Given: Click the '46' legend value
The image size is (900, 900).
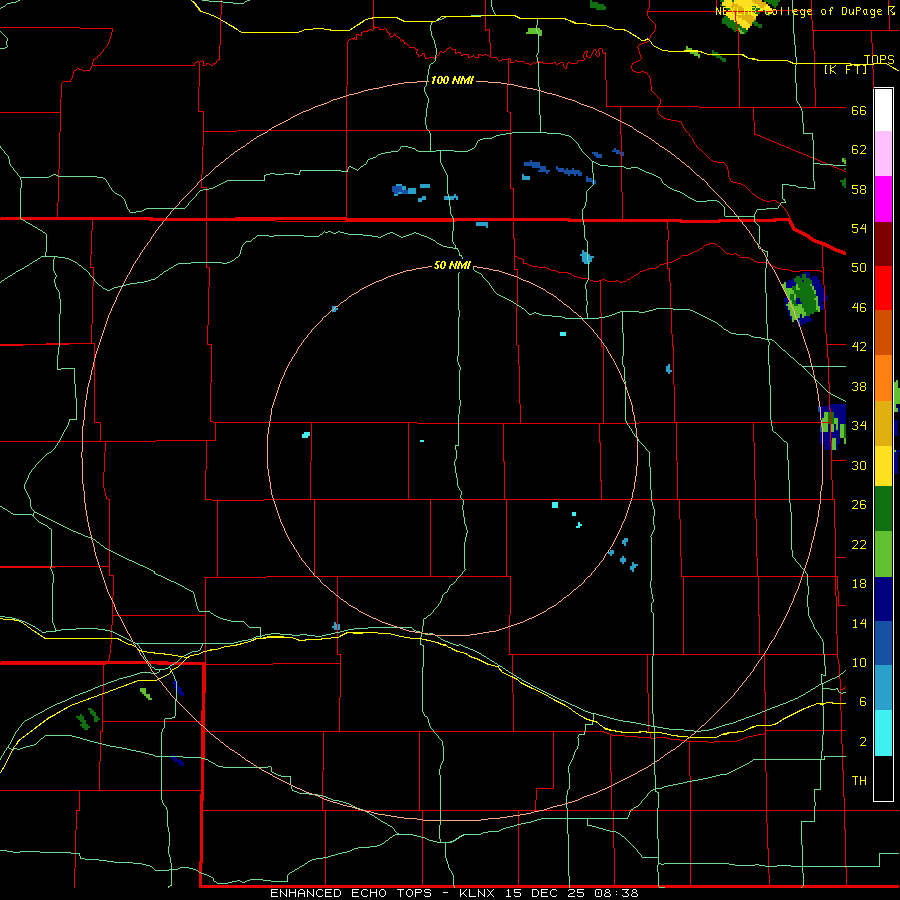Looking at the screenshot, I should click(859, 308).
